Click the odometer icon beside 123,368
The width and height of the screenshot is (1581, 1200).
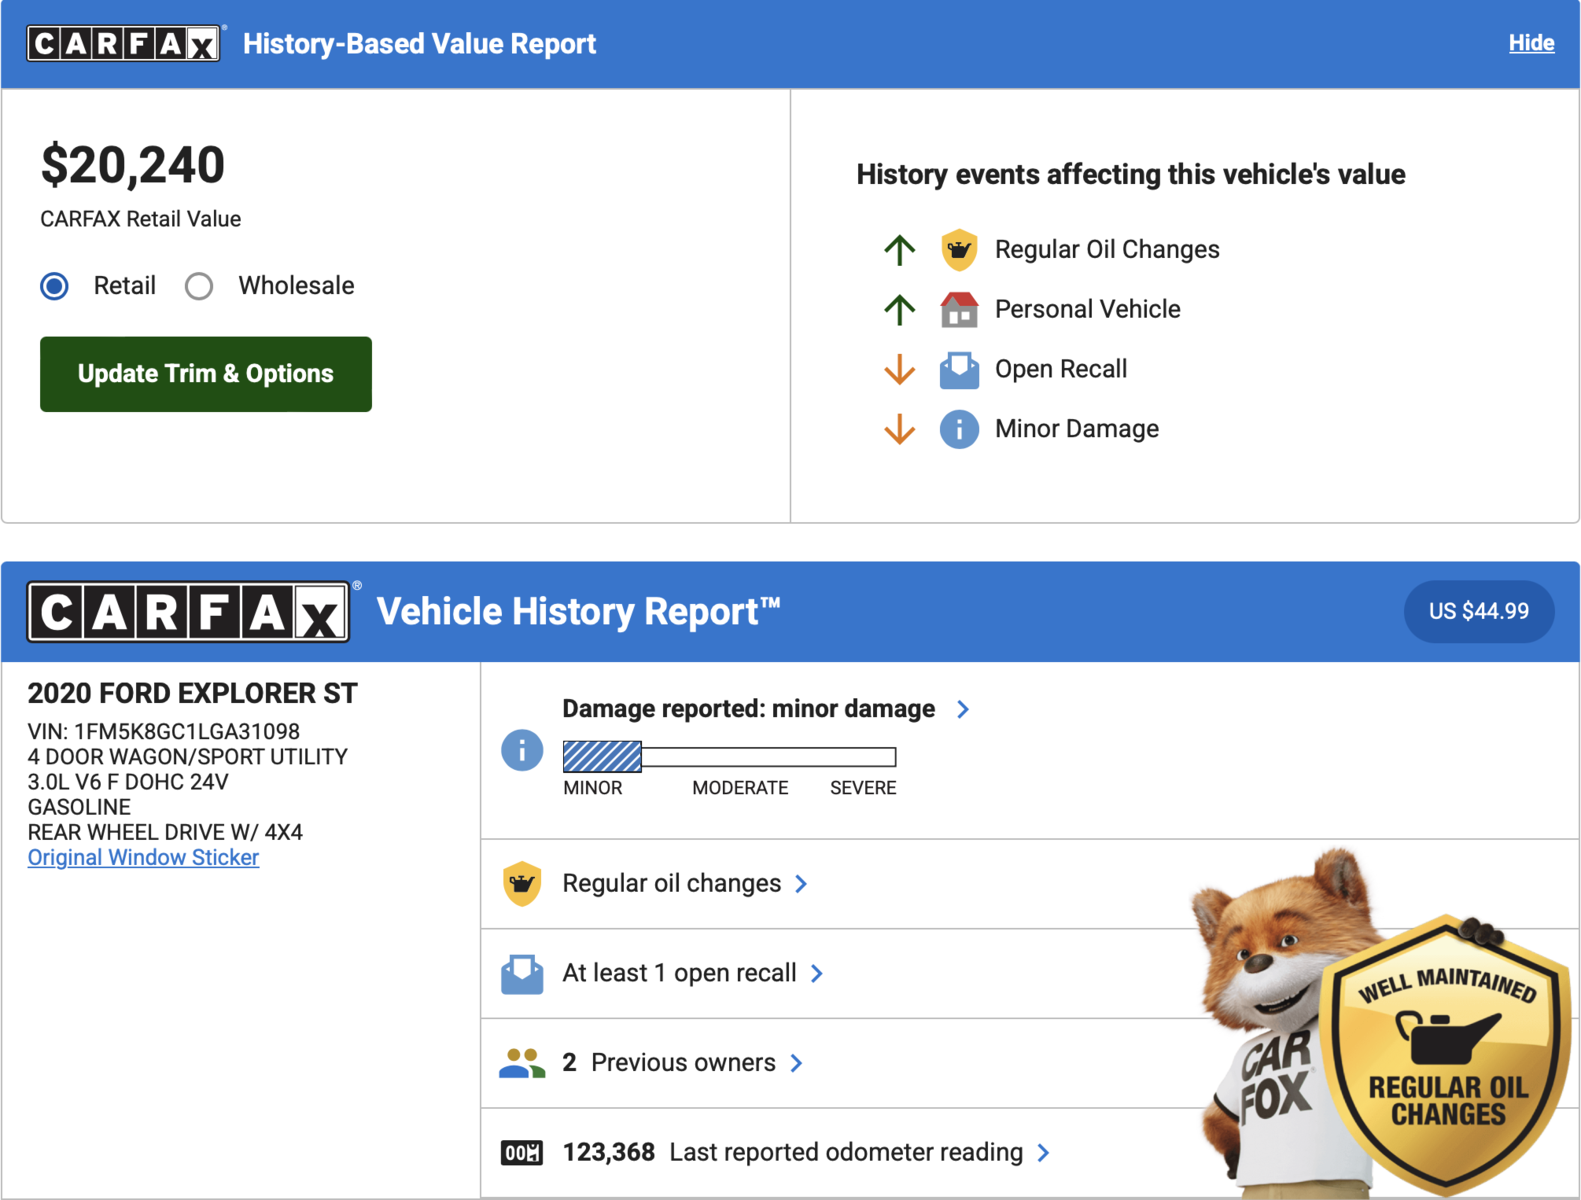click(x=521, y=1153)
